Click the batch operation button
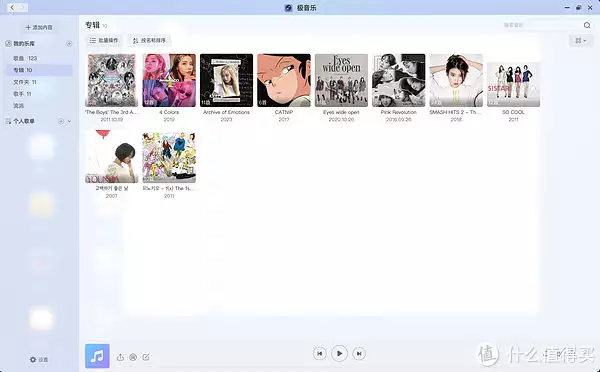Viewport: 600px width, 372px height. [x=104, y=40]
